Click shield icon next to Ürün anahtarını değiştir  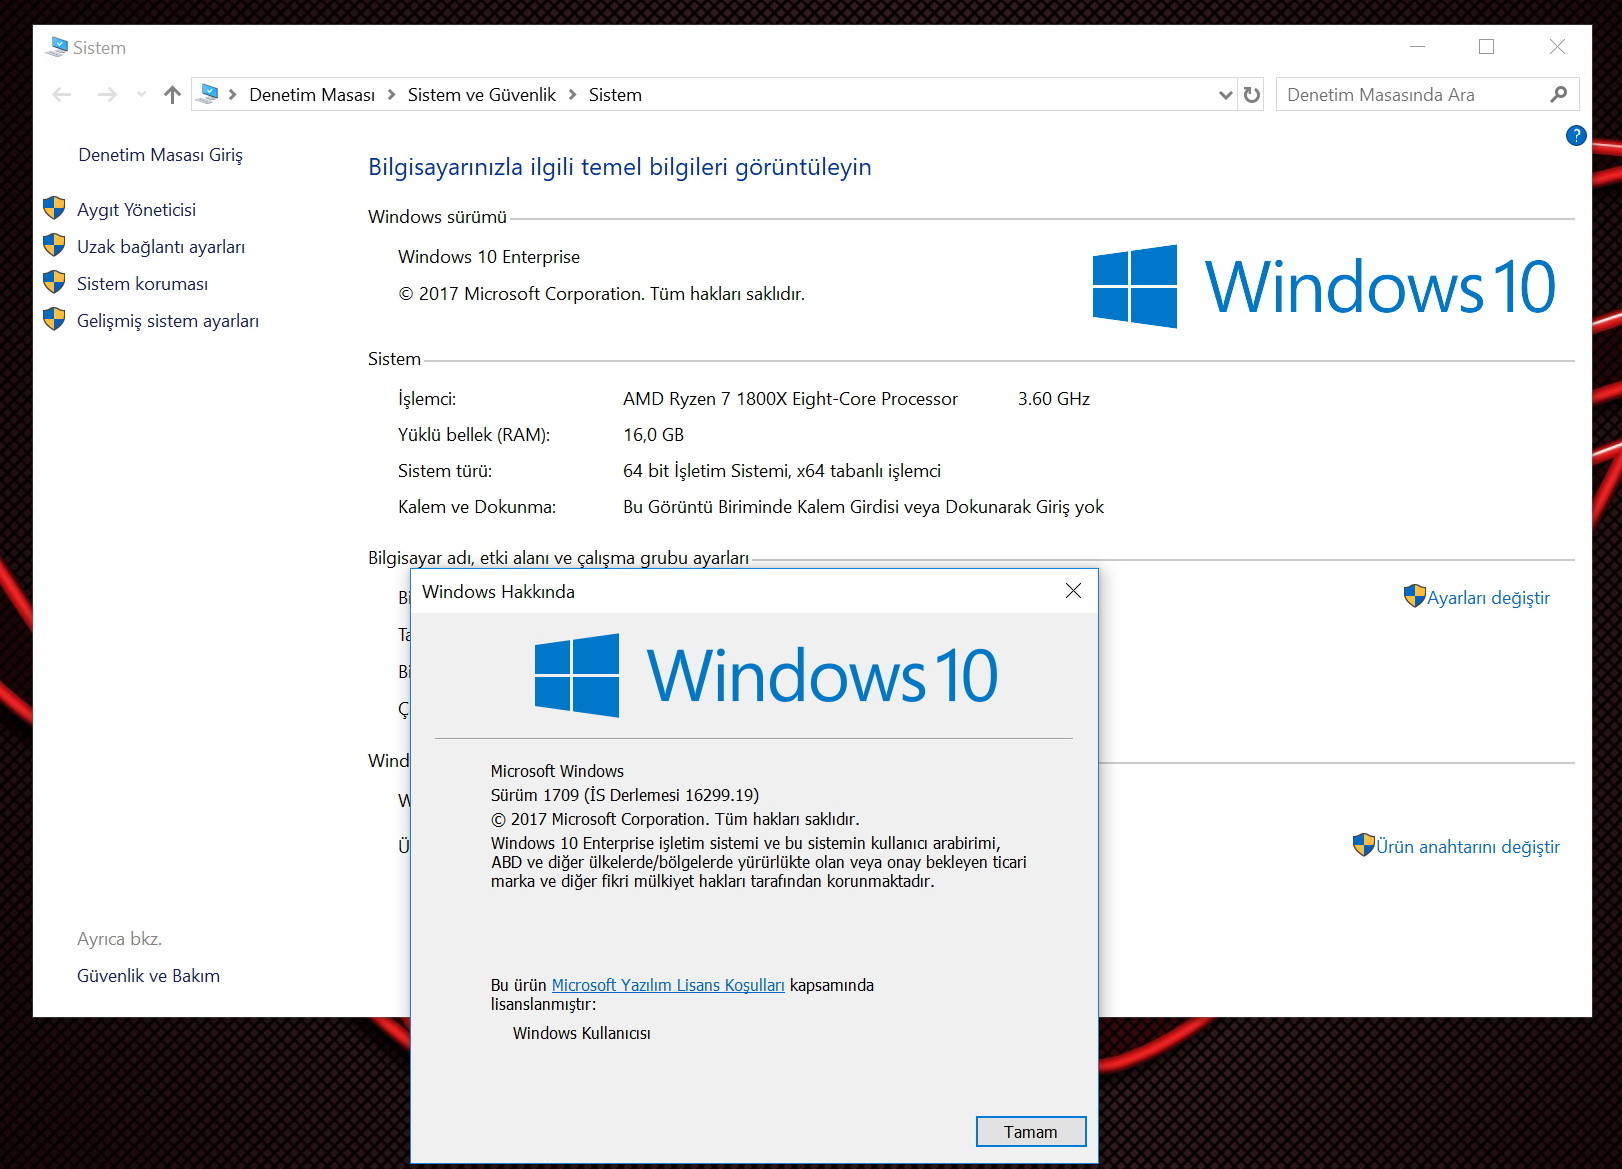pyautogui.click(x=1363, y=845)
